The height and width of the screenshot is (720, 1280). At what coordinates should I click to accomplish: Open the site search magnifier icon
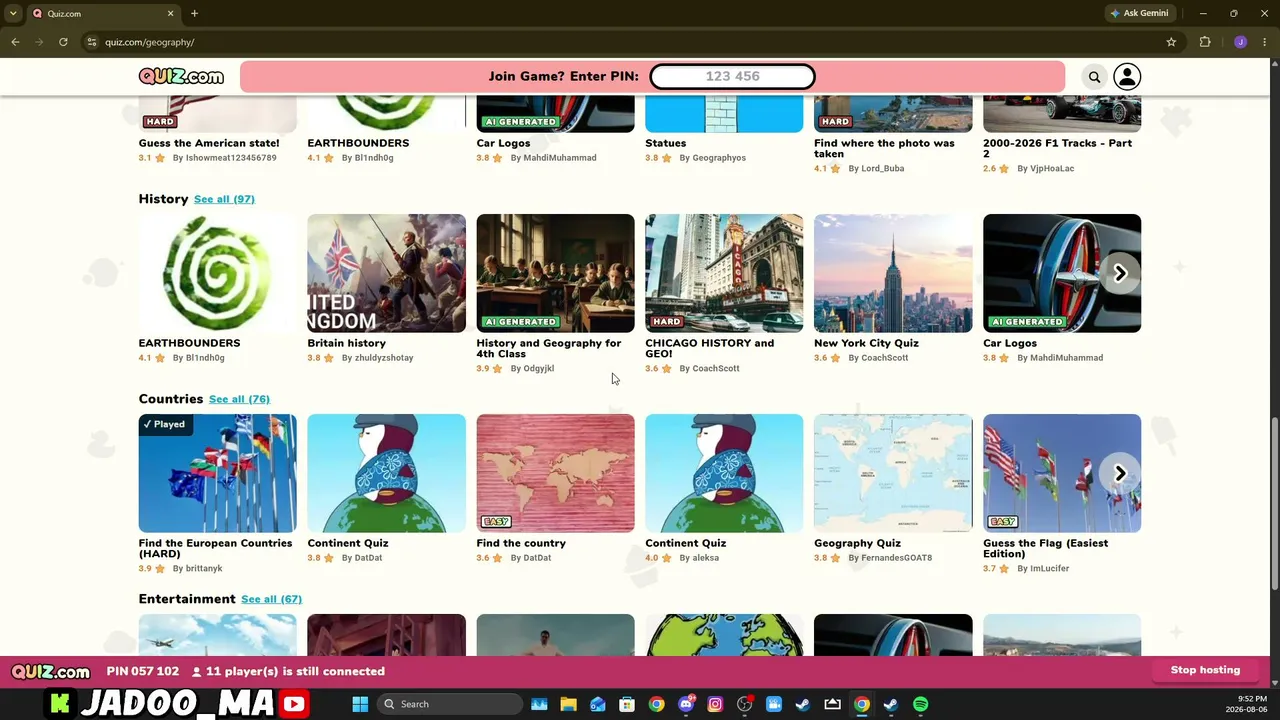[x=1094, y=77]
